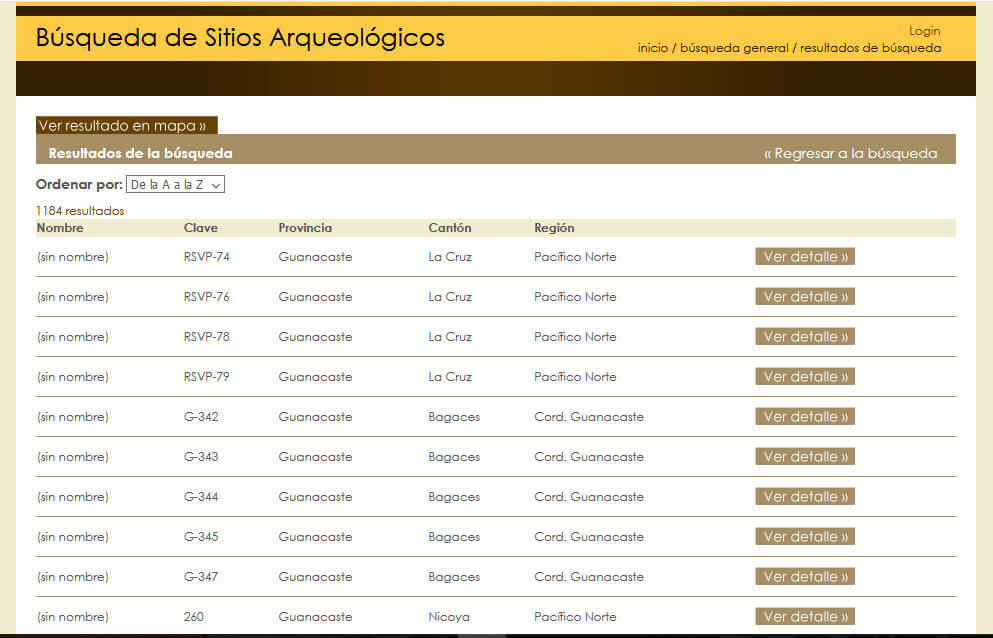Click the page title Búsqueda de Sitios Arqueológicos
Viewport: 993px width, 638px height.
(240, 38)
